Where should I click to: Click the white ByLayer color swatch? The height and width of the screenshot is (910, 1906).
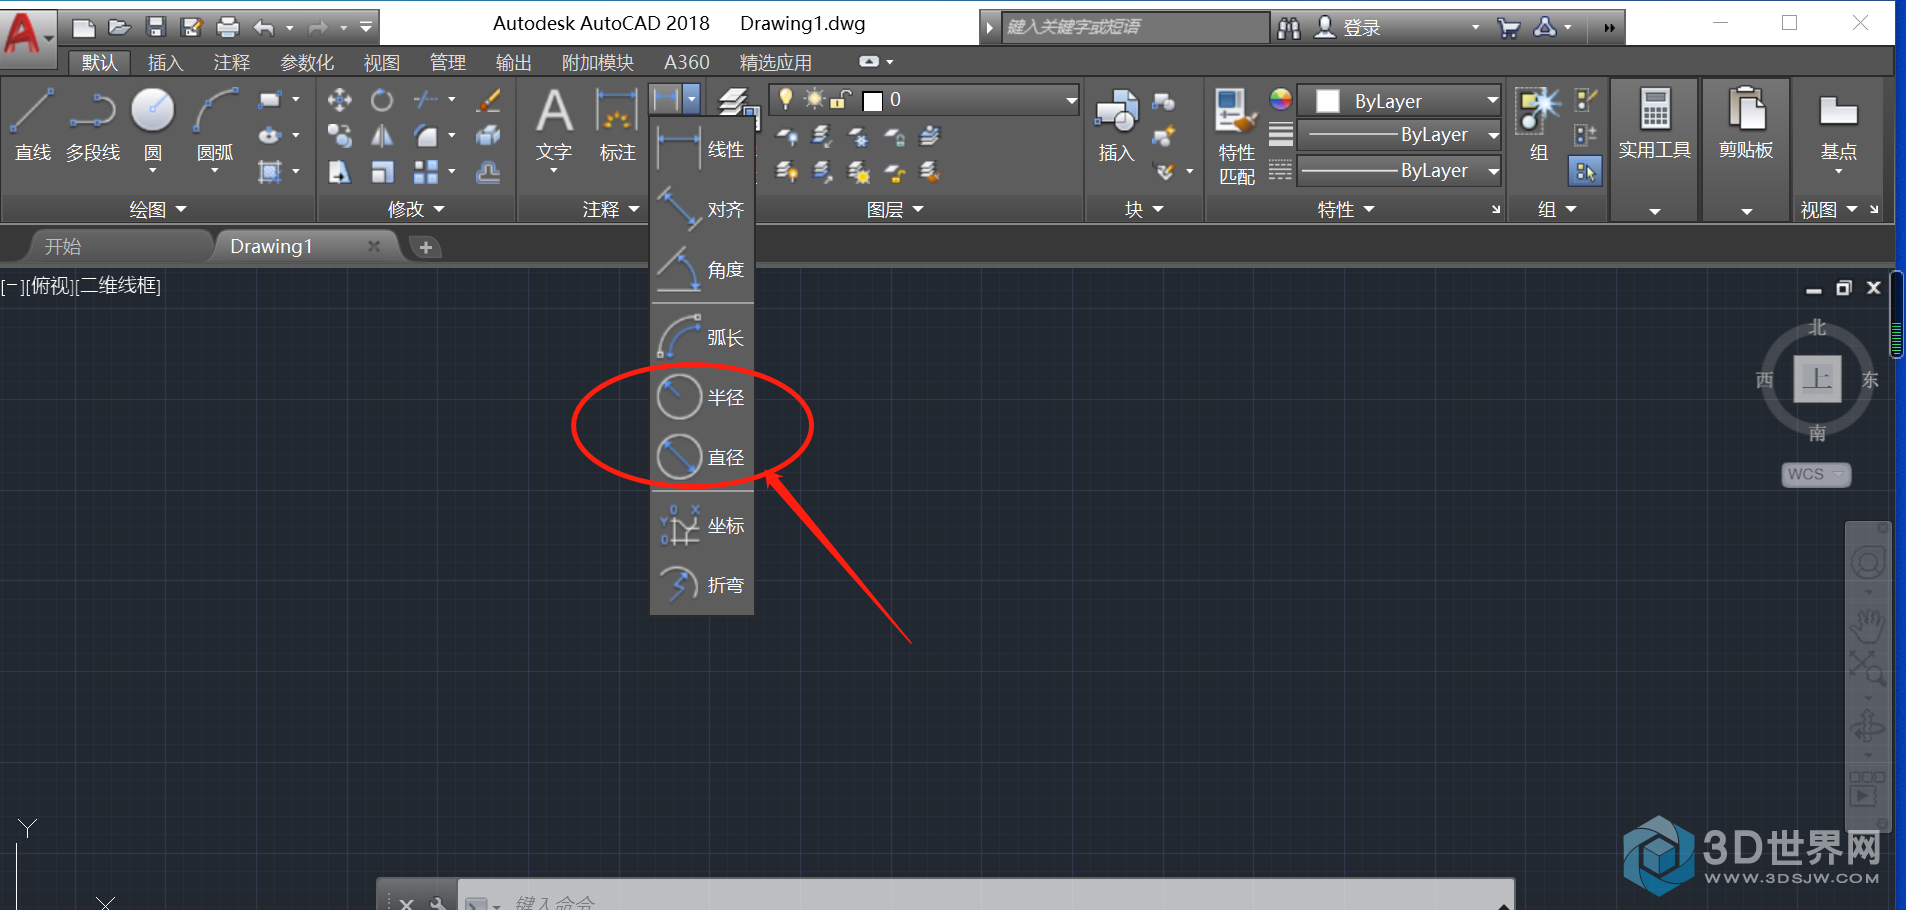1328,101
